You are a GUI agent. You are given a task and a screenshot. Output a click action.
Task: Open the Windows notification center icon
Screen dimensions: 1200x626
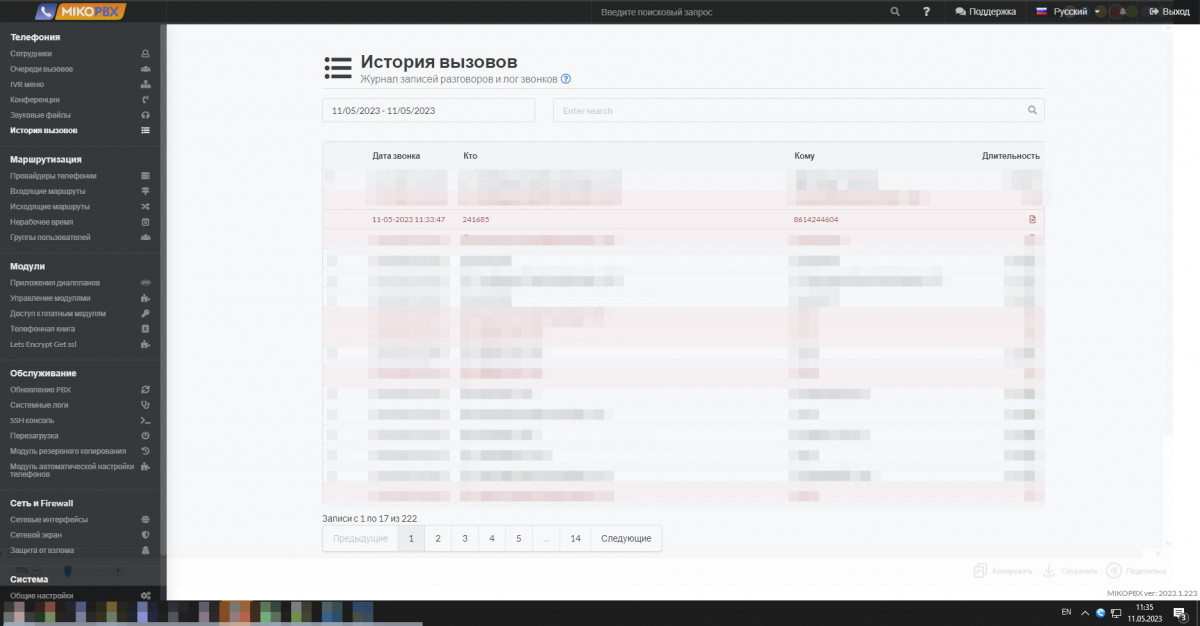click(1180, 613)
